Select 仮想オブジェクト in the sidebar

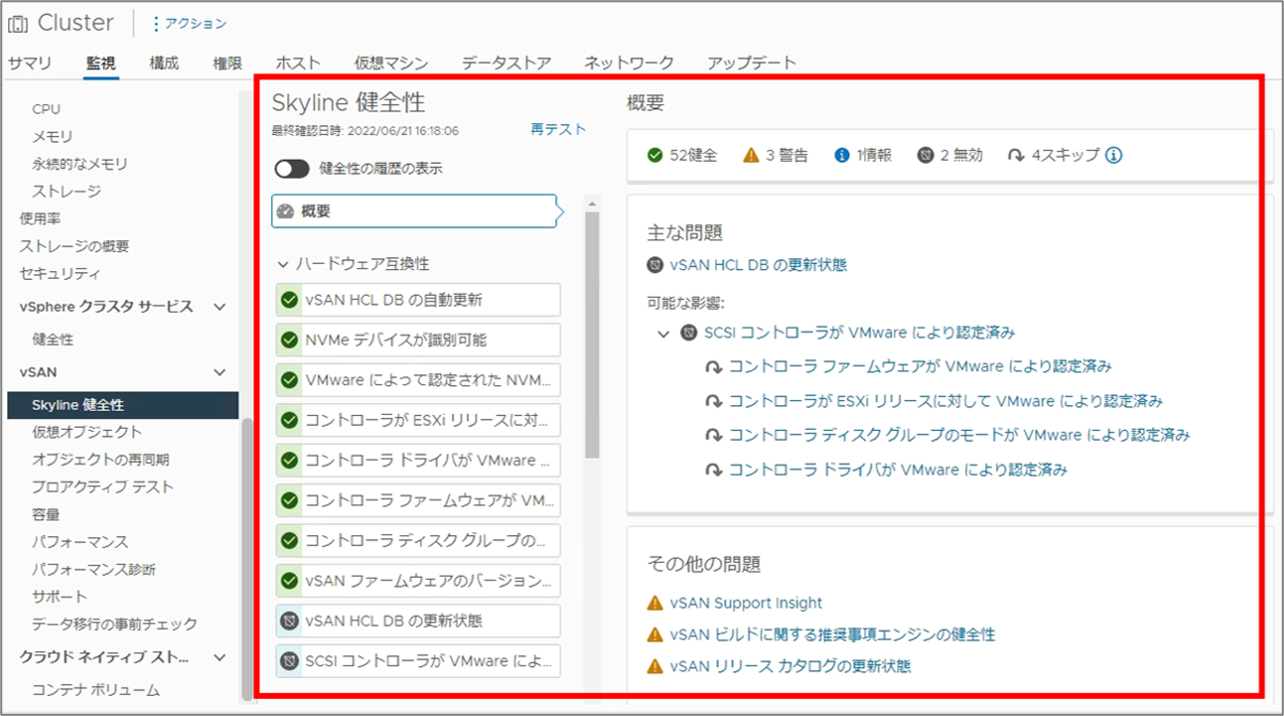(x=87, y=432)
